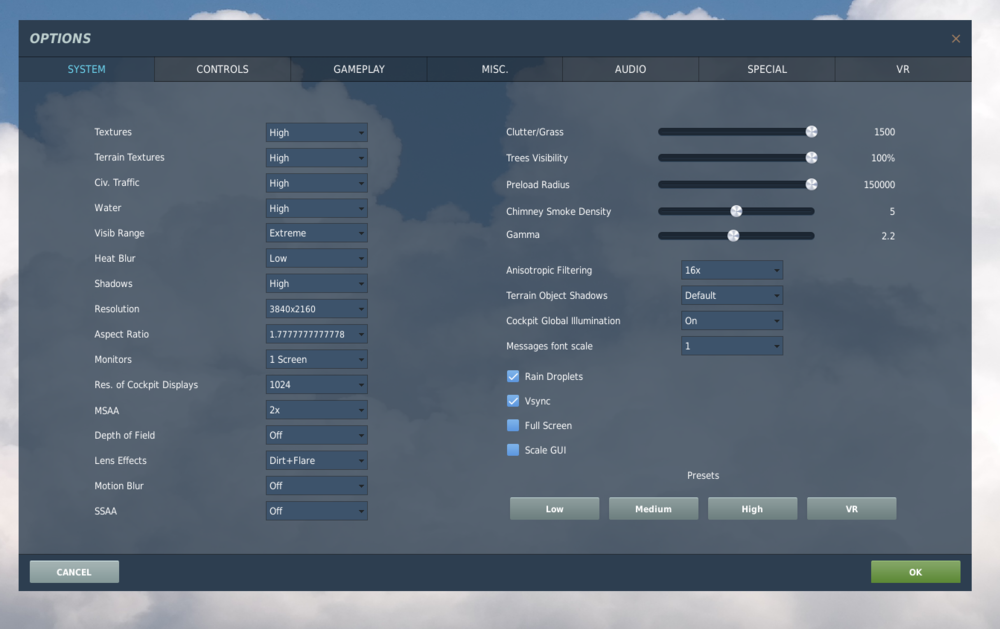Click the Trees Visibility value 100%
The height and width of the screenshot is (629, 1000).
pyautogui.click(x=883, y=158)
